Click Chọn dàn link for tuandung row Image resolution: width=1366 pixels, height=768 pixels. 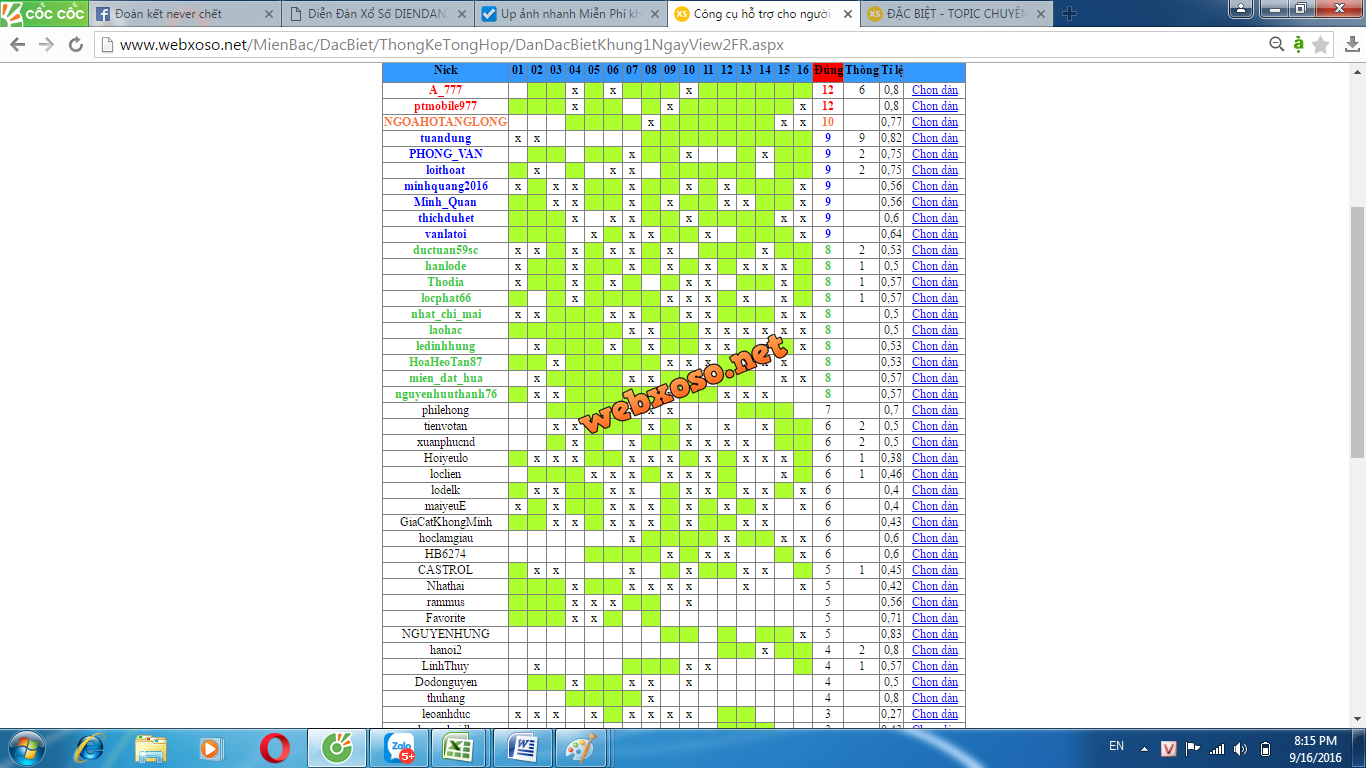coord(934,138)
